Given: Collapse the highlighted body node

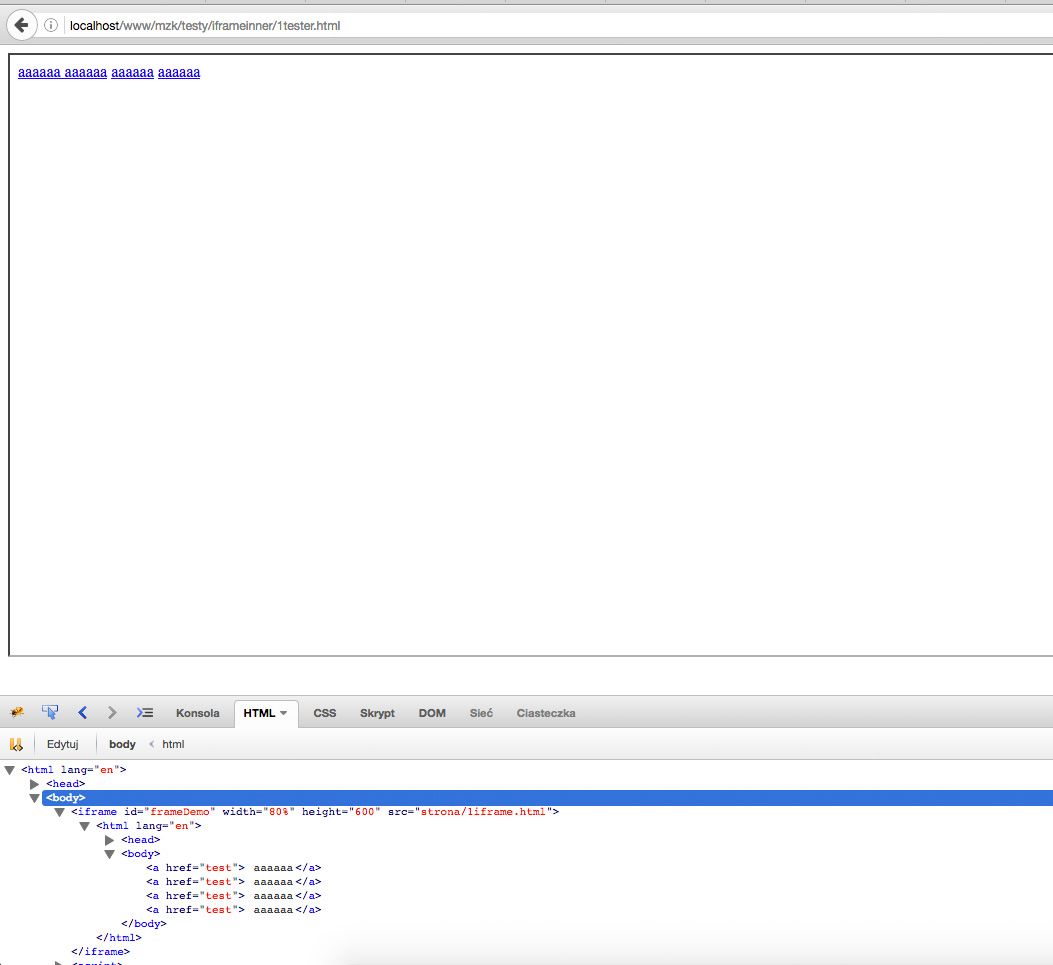Looking at the screenshot, I should click(34, 798).
